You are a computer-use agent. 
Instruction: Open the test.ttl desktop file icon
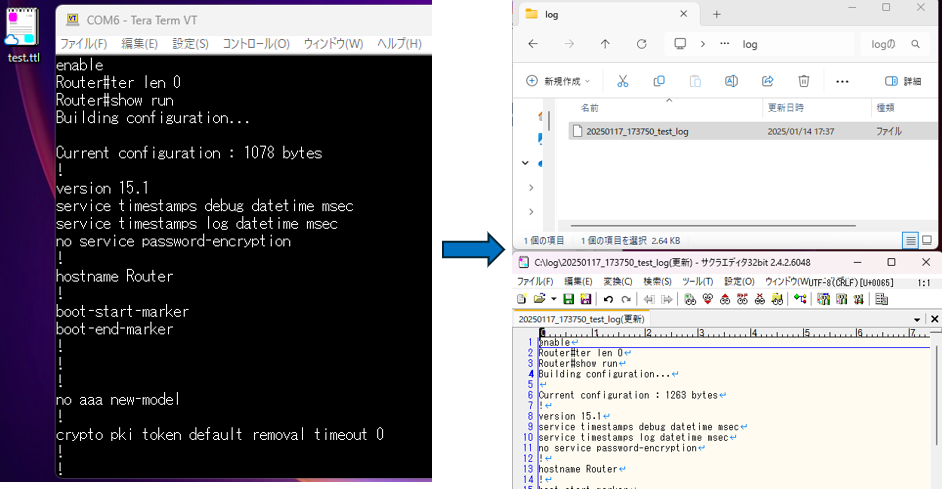(x=23, y=35)
